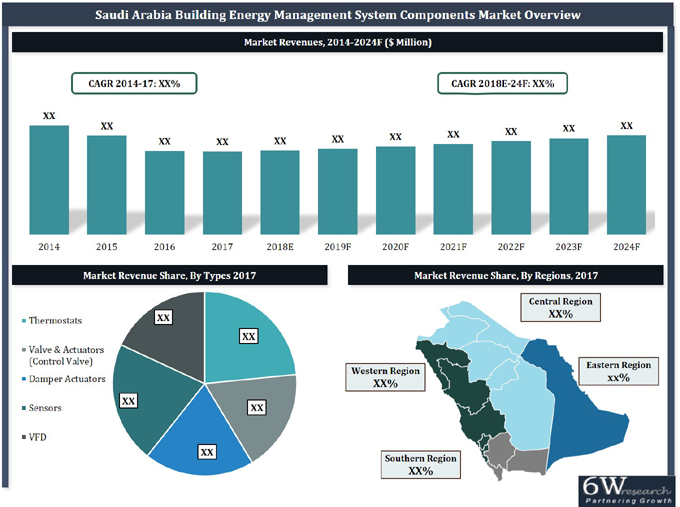Click the Saudi Arabia market overview title

click(x=337, y=15)
